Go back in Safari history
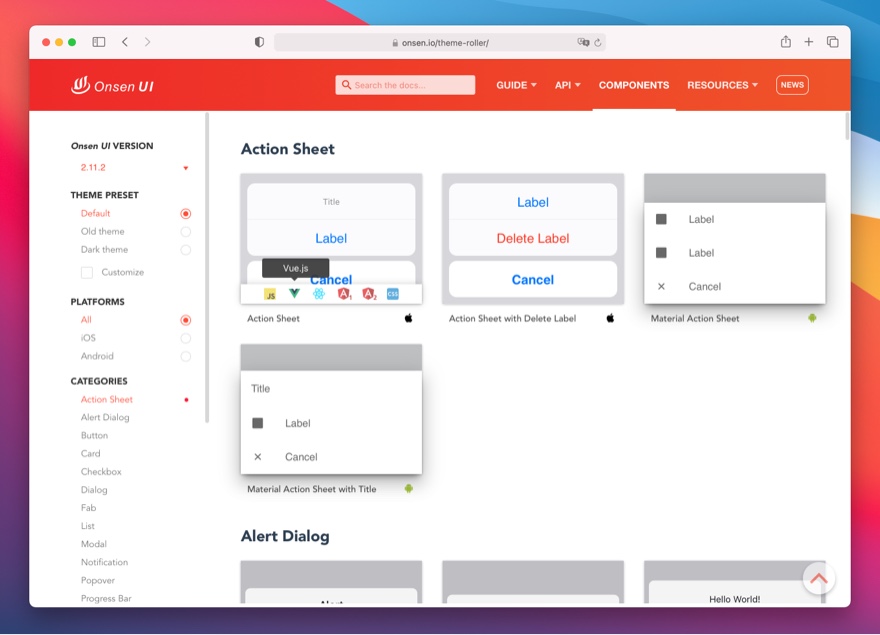The image size is (880, 635). click(x=125, y=42)
